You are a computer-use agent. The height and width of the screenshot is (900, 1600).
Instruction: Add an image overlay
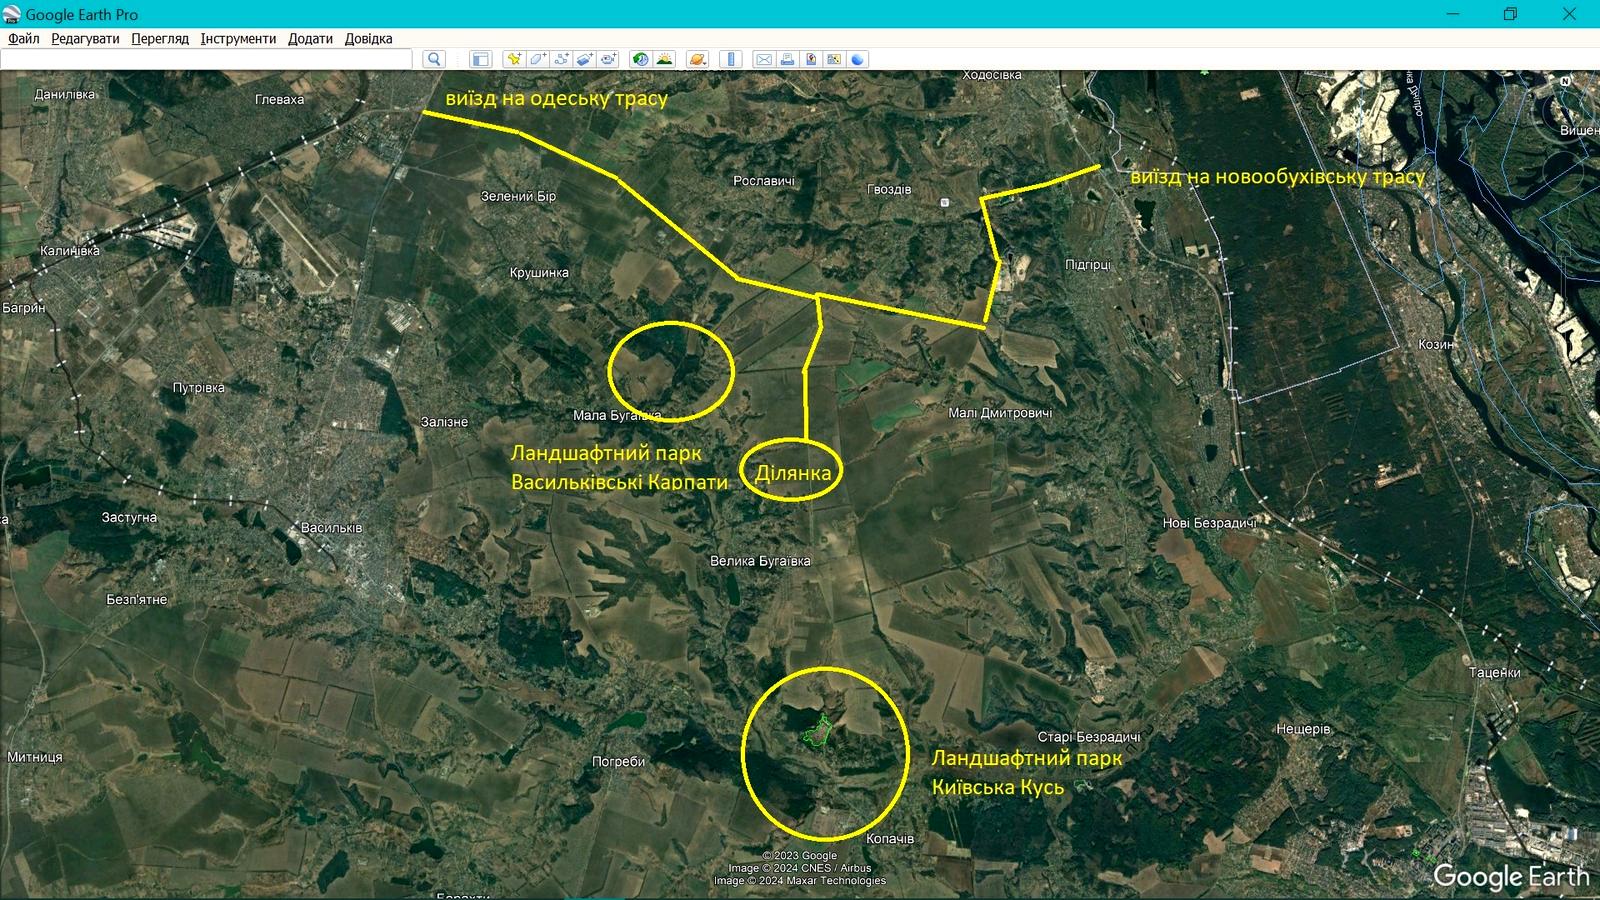coord(585,59)
